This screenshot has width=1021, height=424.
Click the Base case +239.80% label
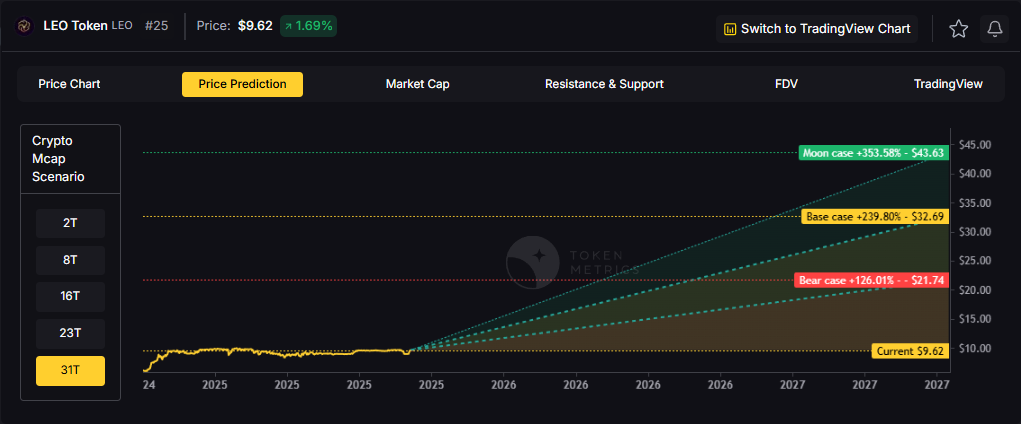(x=875, y=217)
